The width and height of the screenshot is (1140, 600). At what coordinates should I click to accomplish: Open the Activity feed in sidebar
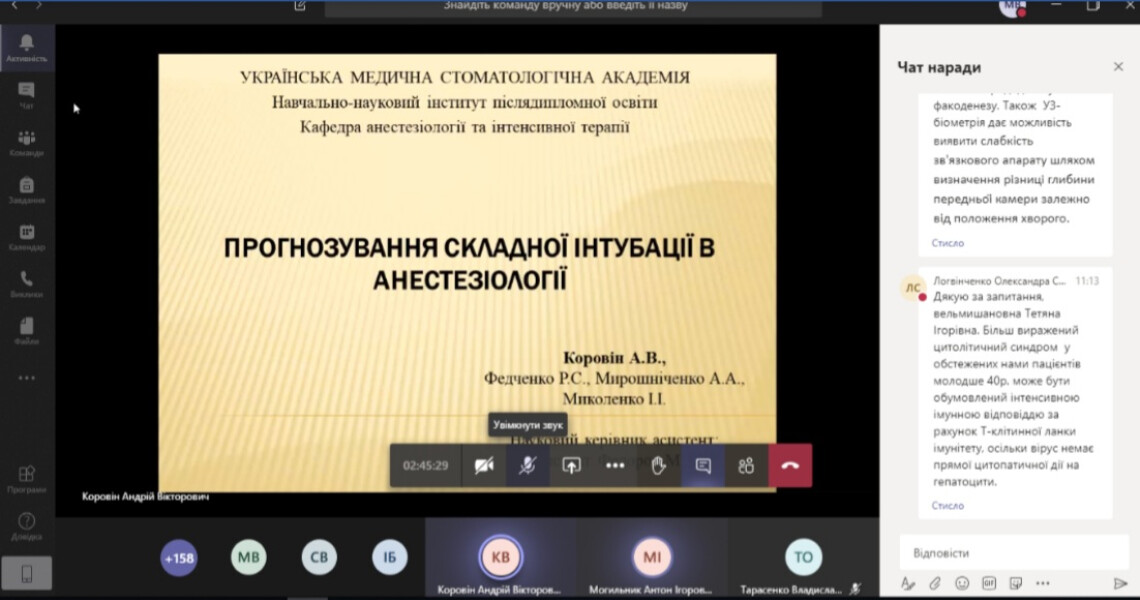coord(26,46)
